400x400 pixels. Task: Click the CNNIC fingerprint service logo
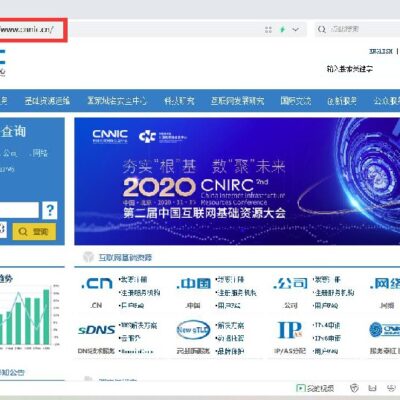coord(385,330)
